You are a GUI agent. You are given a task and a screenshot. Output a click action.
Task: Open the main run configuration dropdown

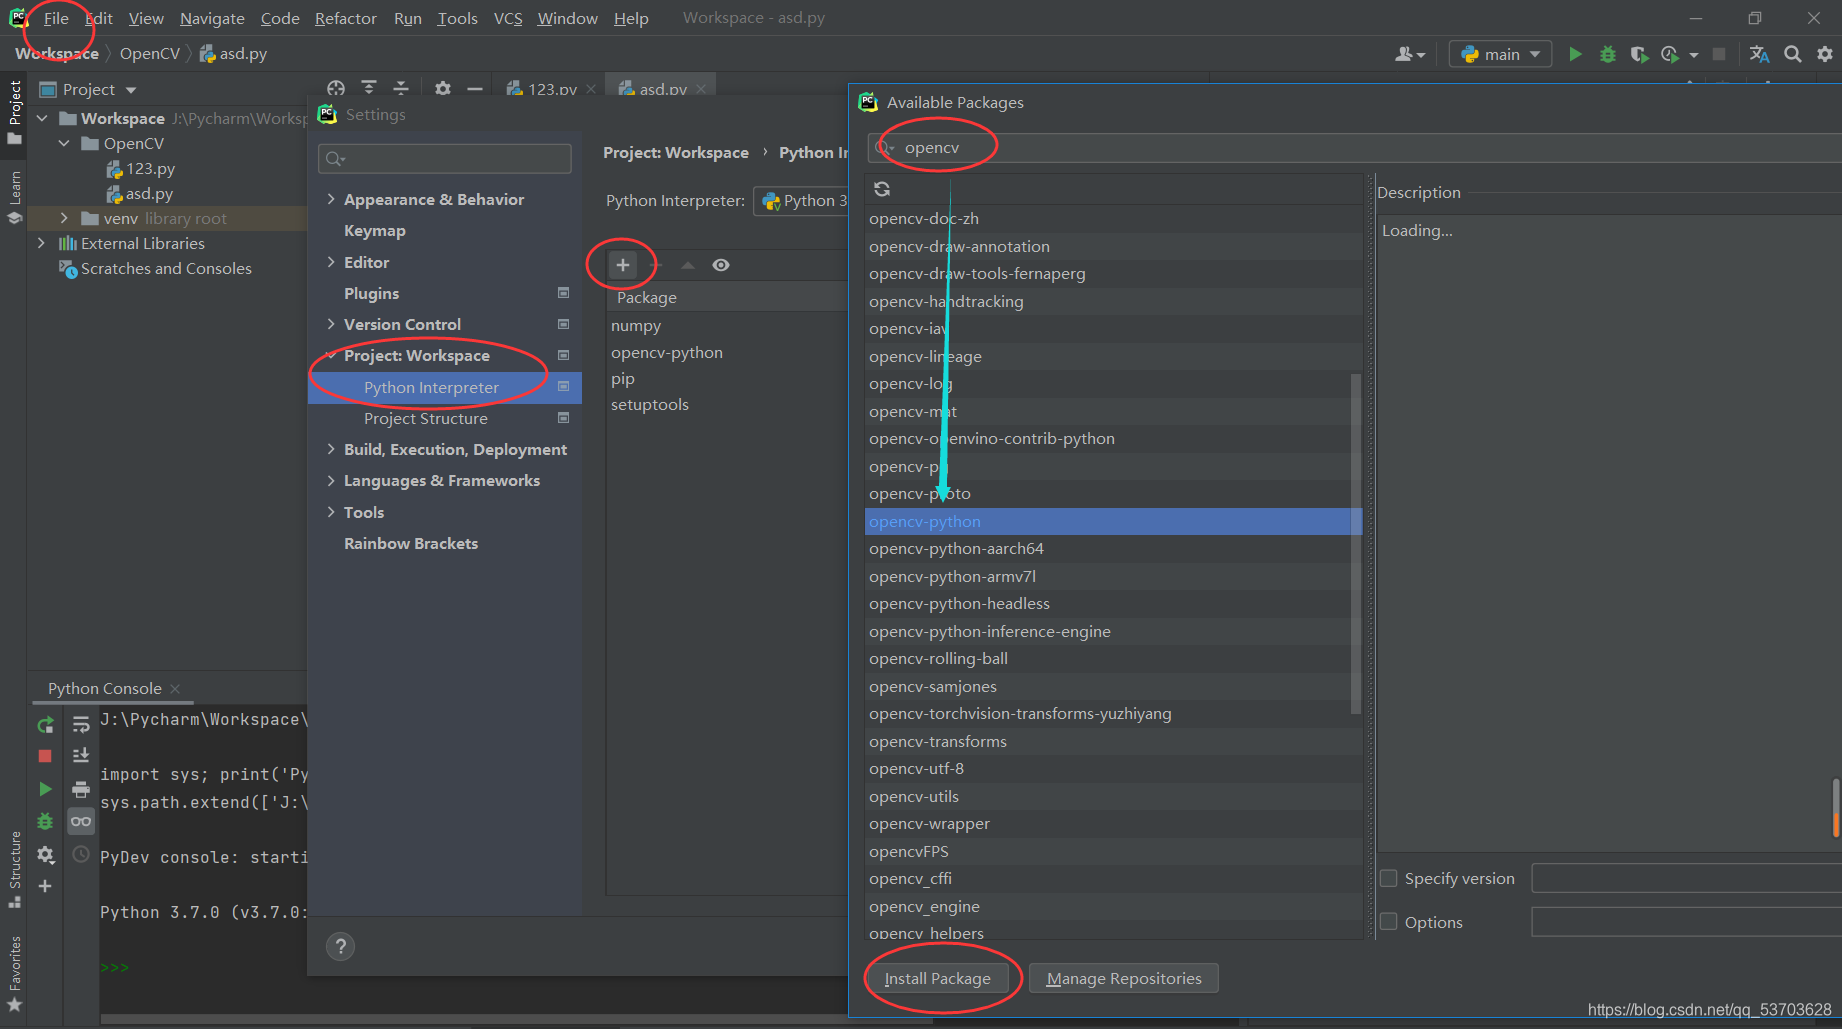1500,54
